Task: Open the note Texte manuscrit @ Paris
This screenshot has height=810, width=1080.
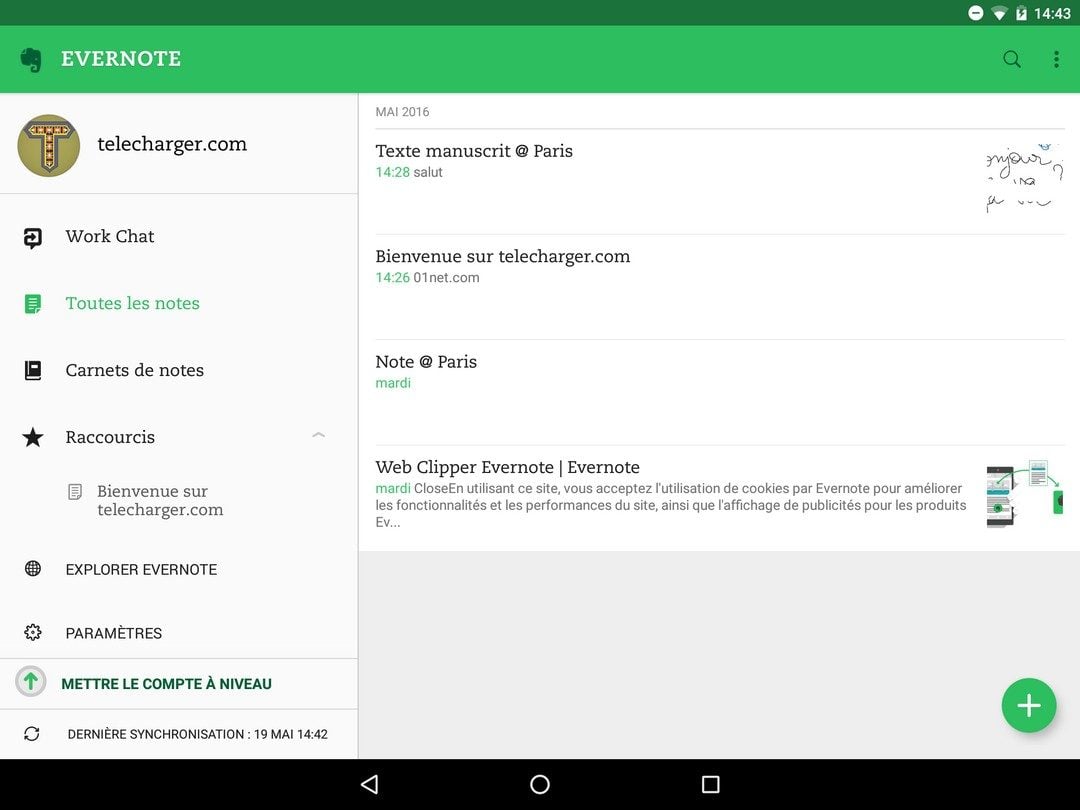Action: [720, 182]
